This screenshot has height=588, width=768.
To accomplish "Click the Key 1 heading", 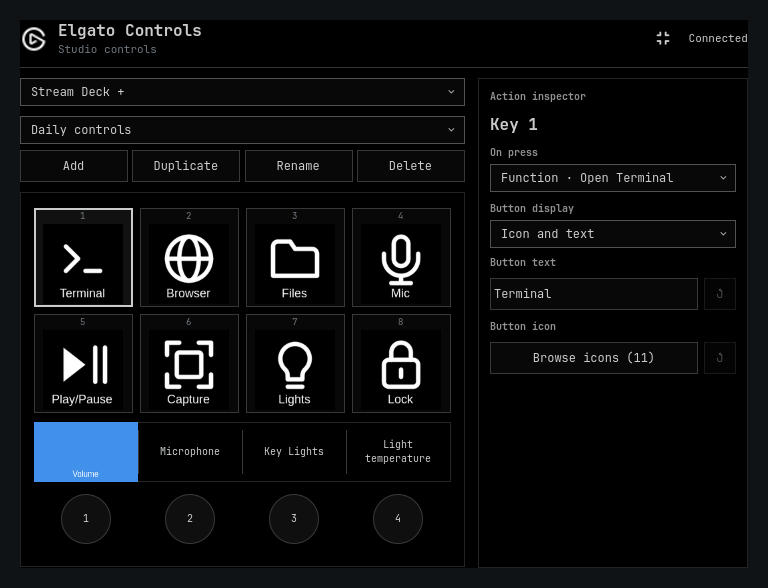I will 514,124.
